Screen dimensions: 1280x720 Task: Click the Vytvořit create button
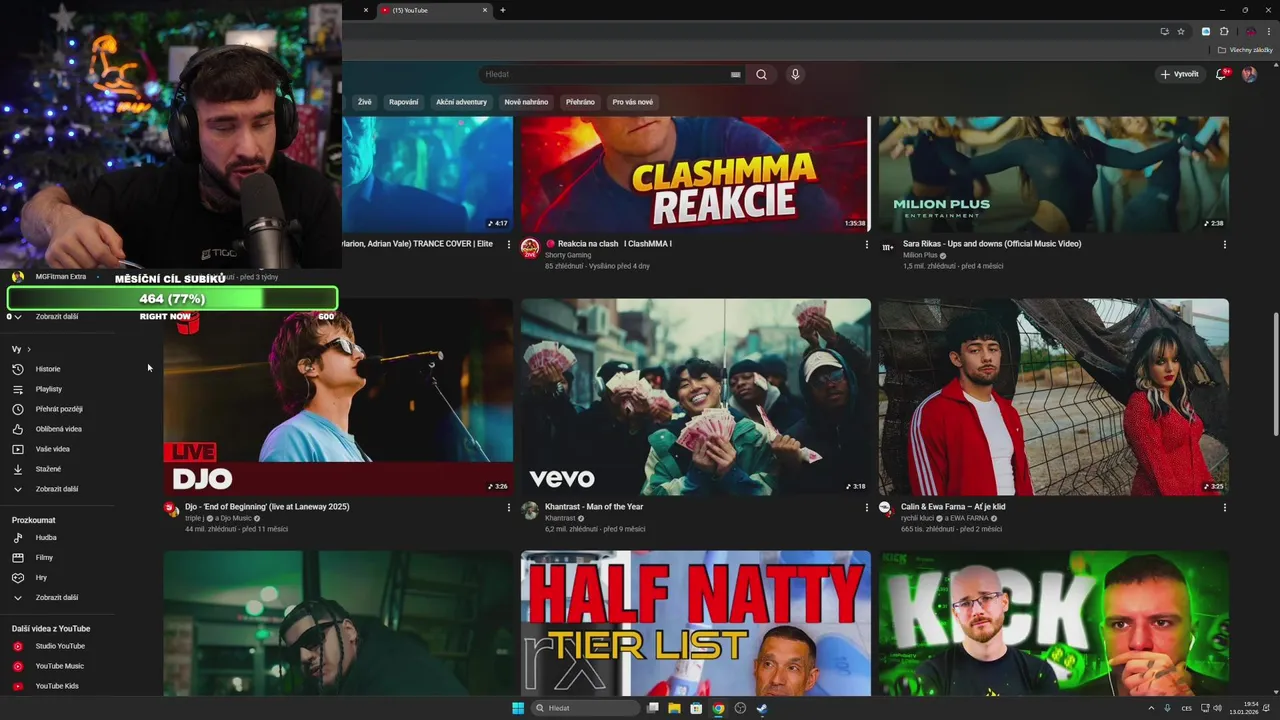pos(1179,74)
